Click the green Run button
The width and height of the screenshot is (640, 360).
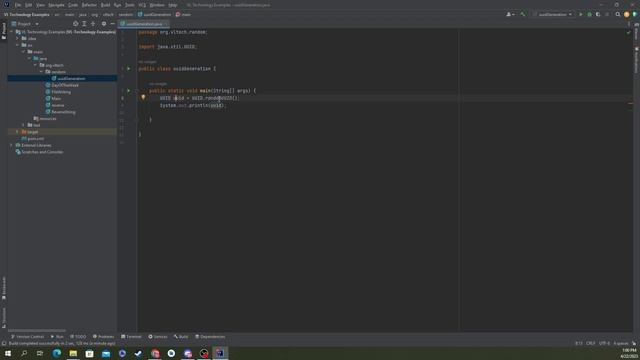click(x=581, y=15)
